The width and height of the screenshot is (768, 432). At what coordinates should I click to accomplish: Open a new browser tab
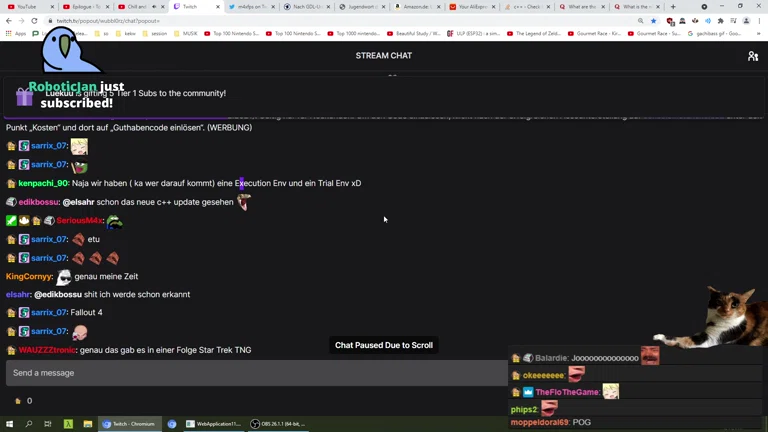pyautogui.click(x=673, y=7)
